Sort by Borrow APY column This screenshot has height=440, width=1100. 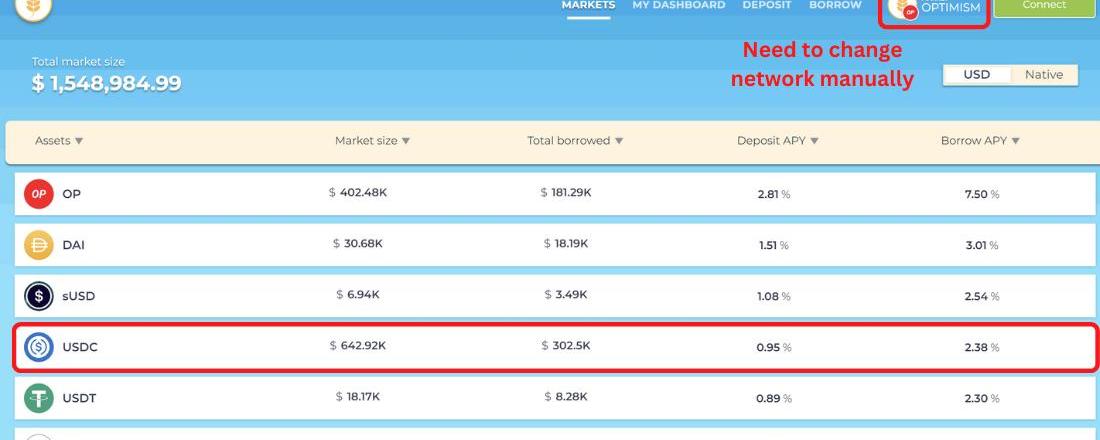(980, 140)
